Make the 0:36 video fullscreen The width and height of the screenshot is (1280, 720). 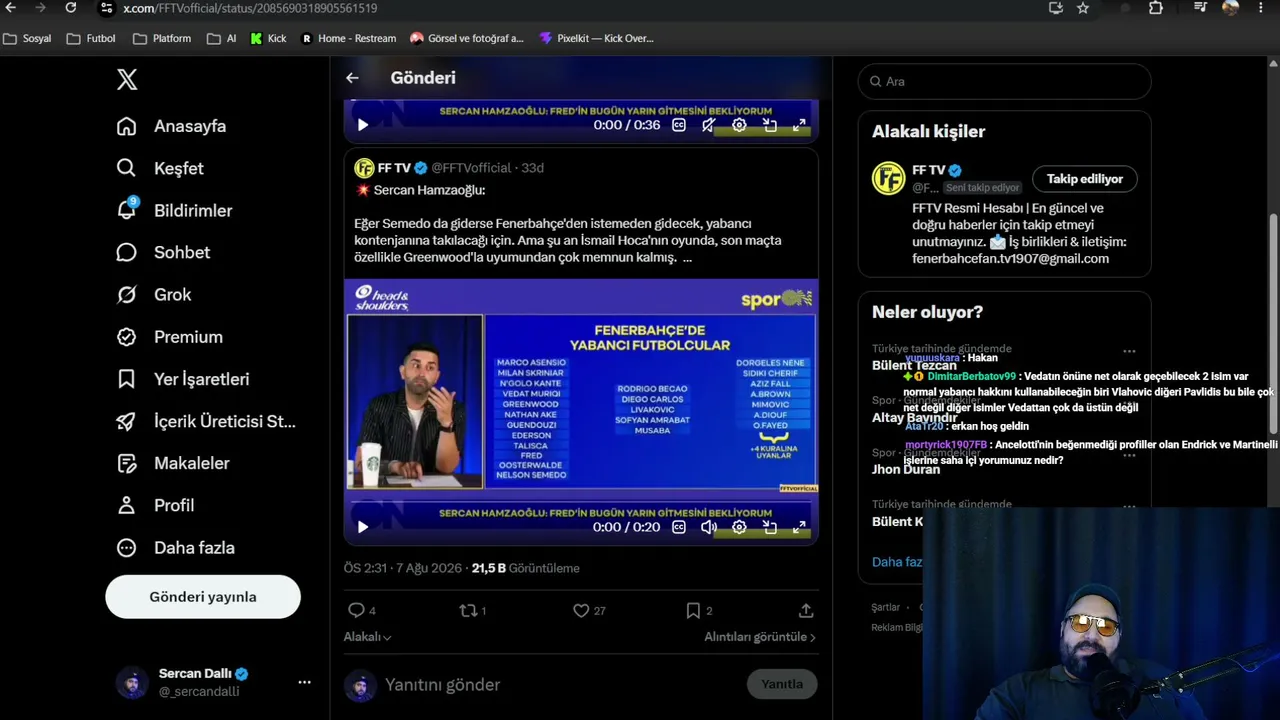(x=800, y=125)
